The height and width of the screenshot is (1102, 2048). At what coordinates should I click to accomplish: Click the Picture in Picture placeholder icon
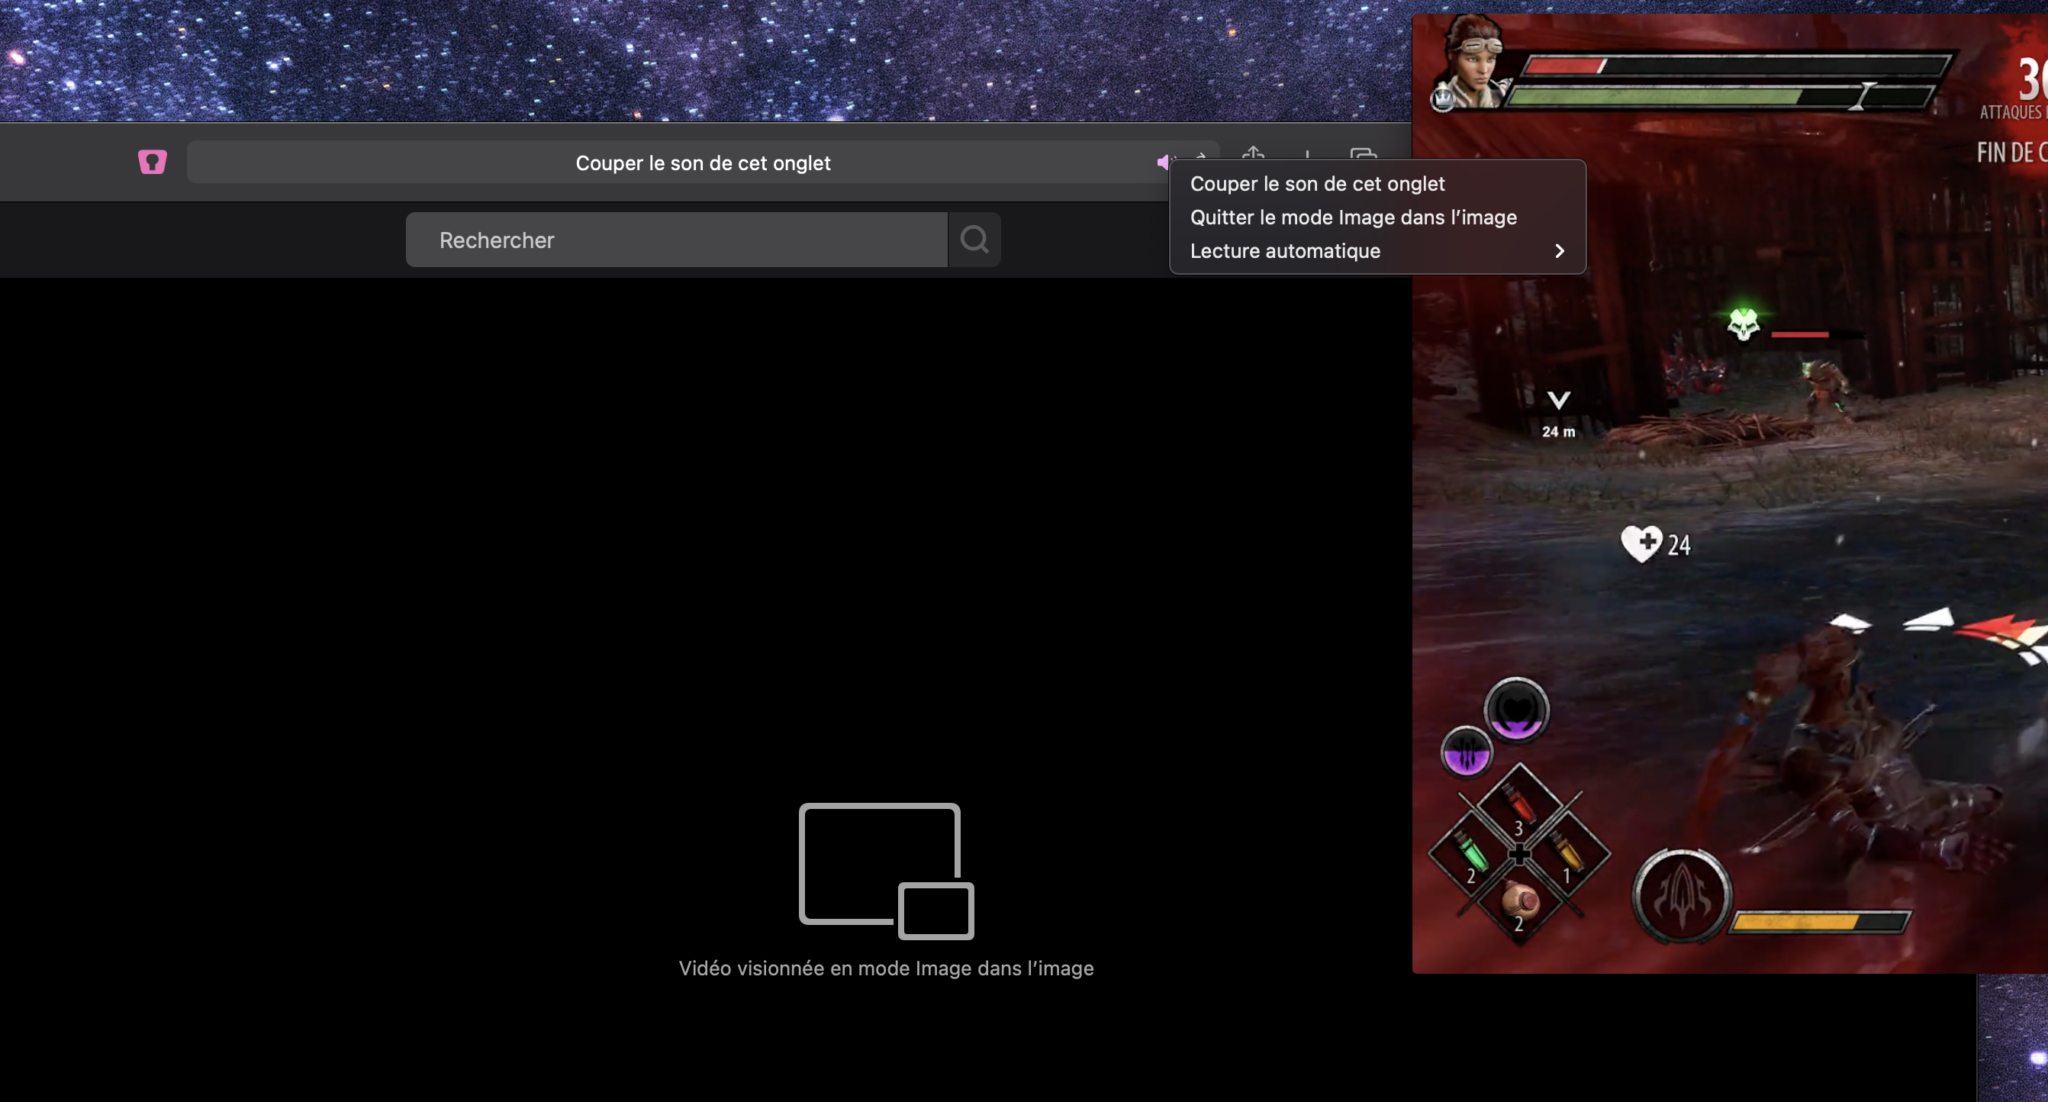[x=886, y=871]
